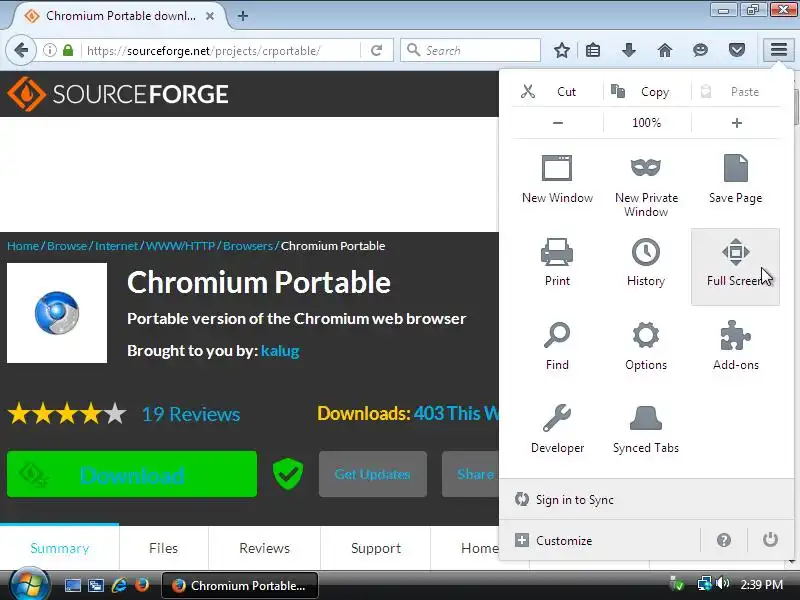This screenshot has height=600, width=800.
Task: Follow the Browsers breadcrumb link
Action: click(247, 246)
